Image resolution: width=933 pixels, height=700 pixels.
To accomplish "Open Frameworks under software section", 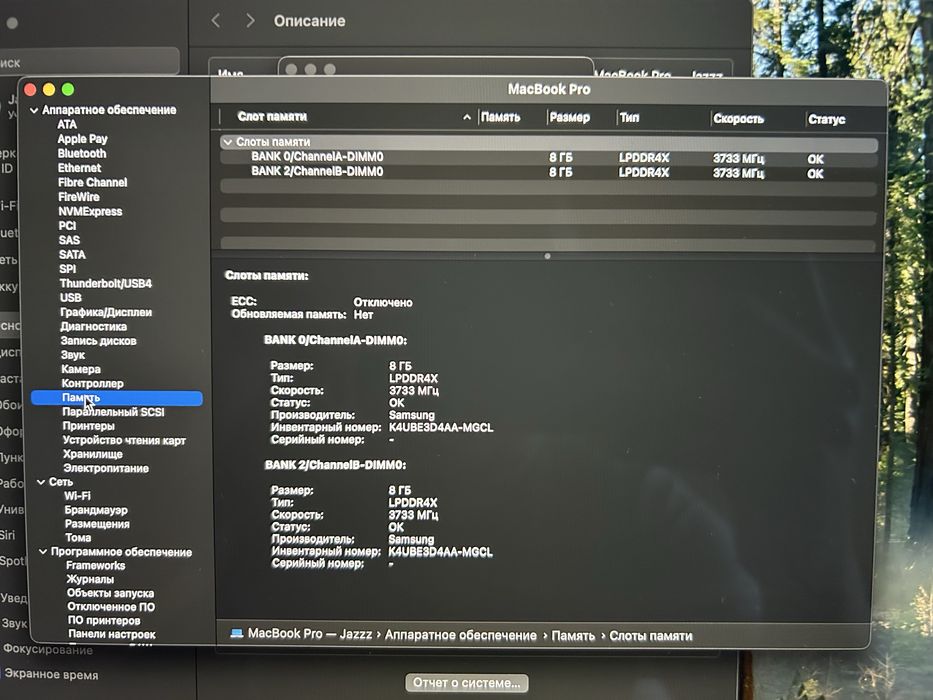I will (95, 565).
